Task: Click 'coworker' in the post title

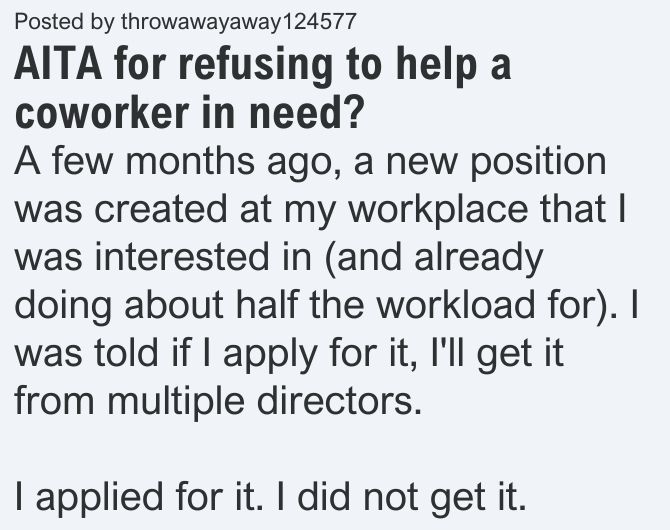Action: (102, 112)
